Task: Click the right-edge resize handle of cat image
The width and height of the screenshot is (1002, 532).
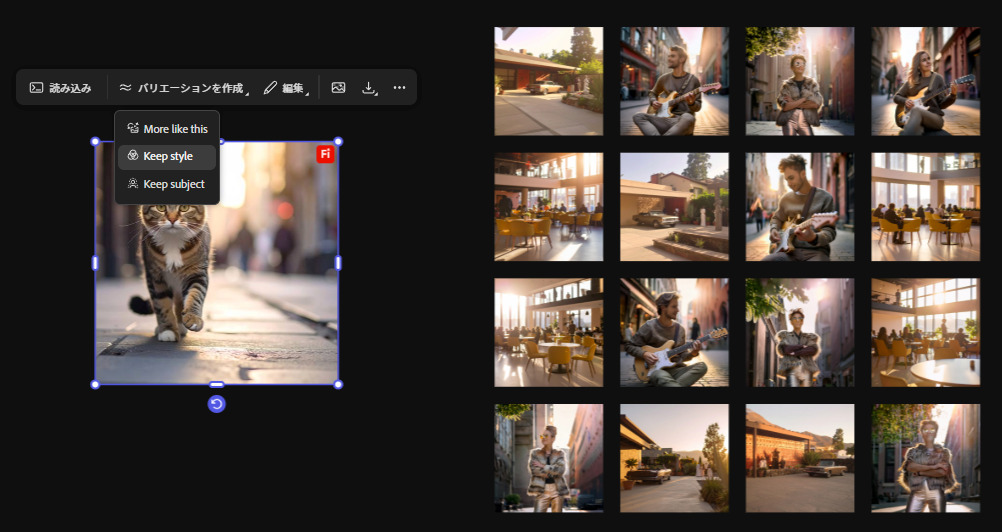Action: click(338, 262)
